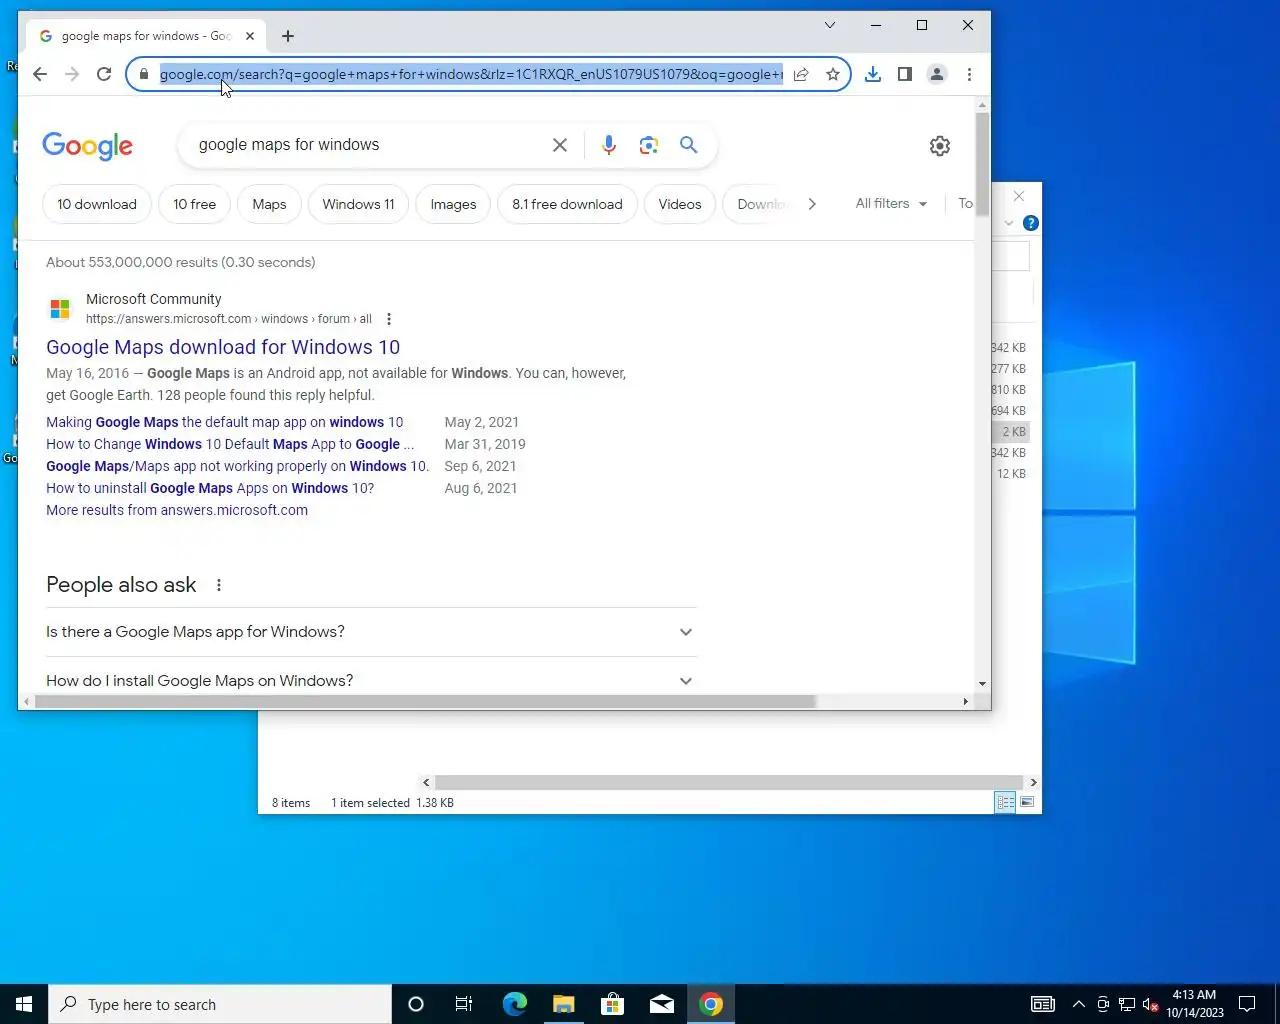Expand Is there a Google Maps app question
Viewport: 1280px width, 1024px height.
pyautogui.click(x=371, y=632)
